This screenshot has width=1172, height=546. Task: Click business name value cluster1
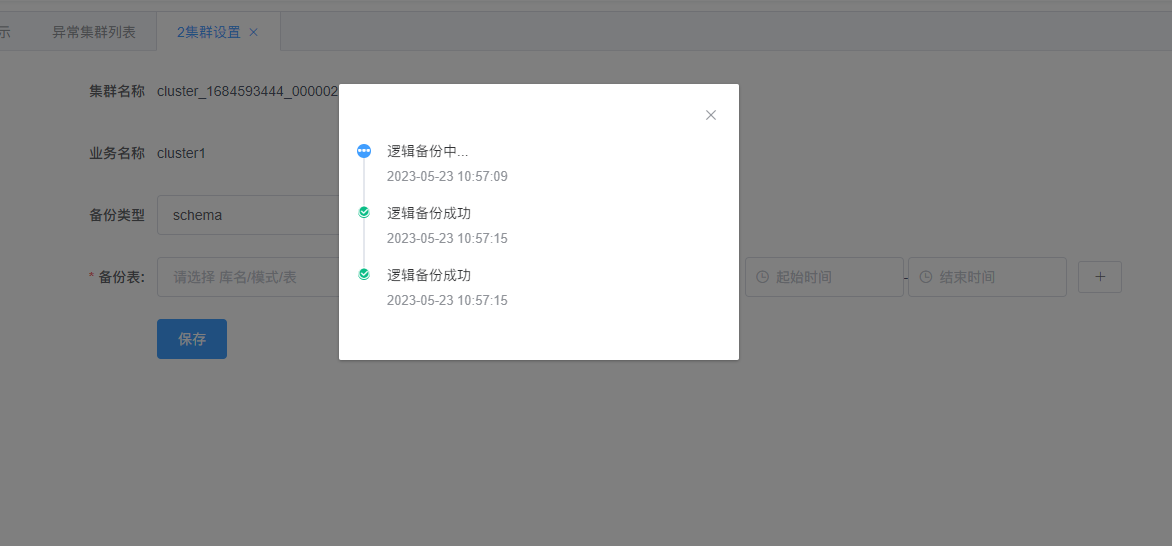[x=181, y=153]
